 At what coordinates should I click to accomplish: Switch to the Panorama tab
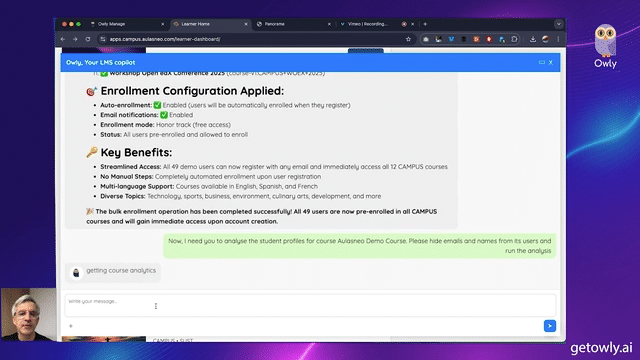coord(293,24)
